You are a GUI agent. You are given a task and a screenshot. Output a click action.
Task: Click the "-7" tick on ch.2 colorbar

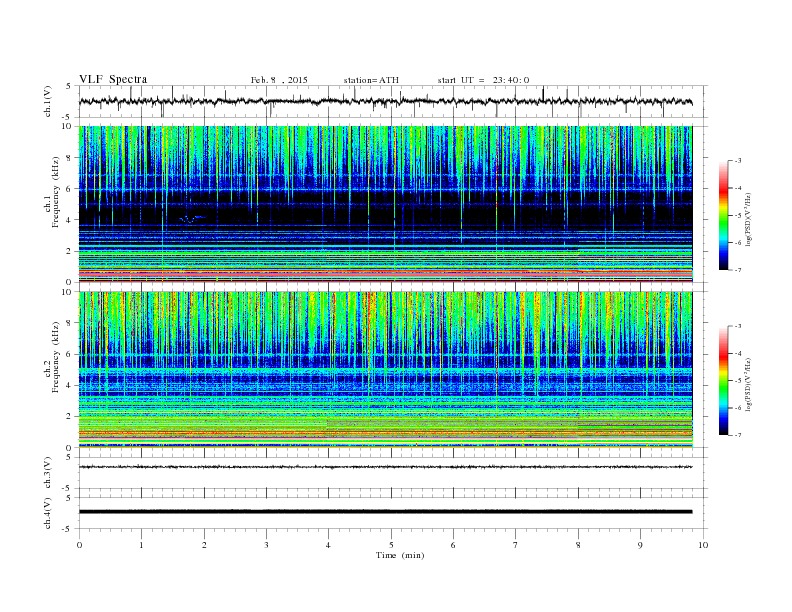[738, 435]
